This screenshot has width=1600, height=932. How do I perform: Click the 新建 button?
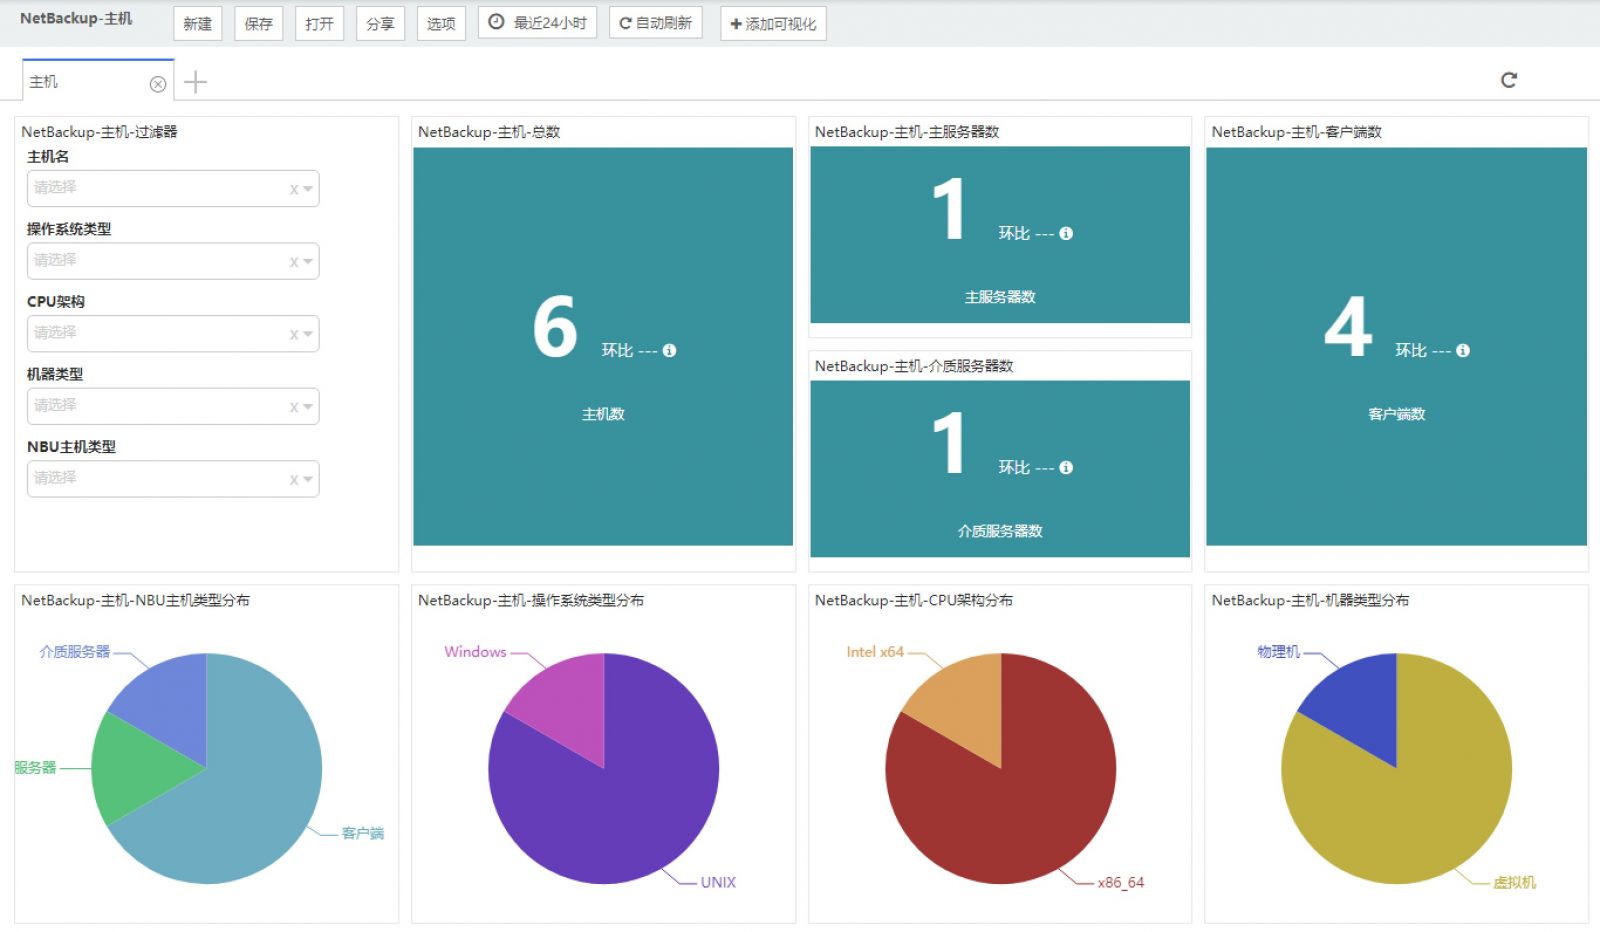[x=197, y=23]
